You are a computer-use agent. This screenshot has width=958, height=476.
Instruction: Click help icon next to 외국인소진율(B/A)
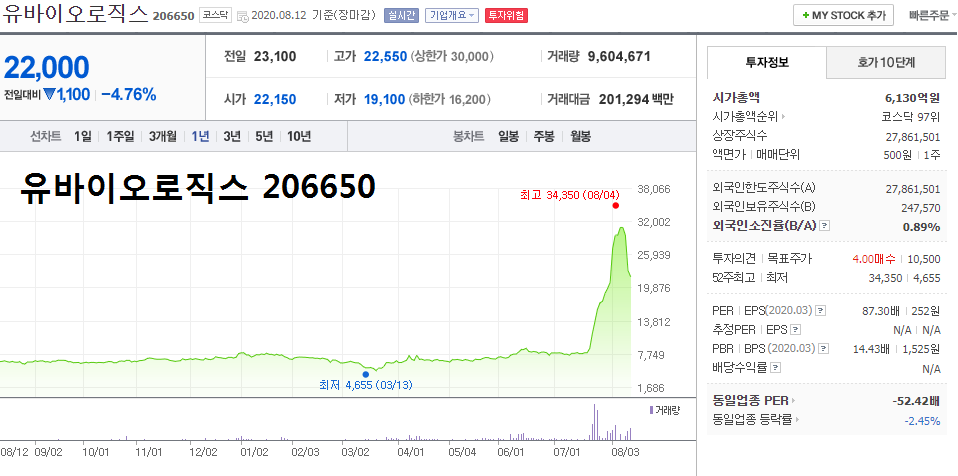click(824, 226)
